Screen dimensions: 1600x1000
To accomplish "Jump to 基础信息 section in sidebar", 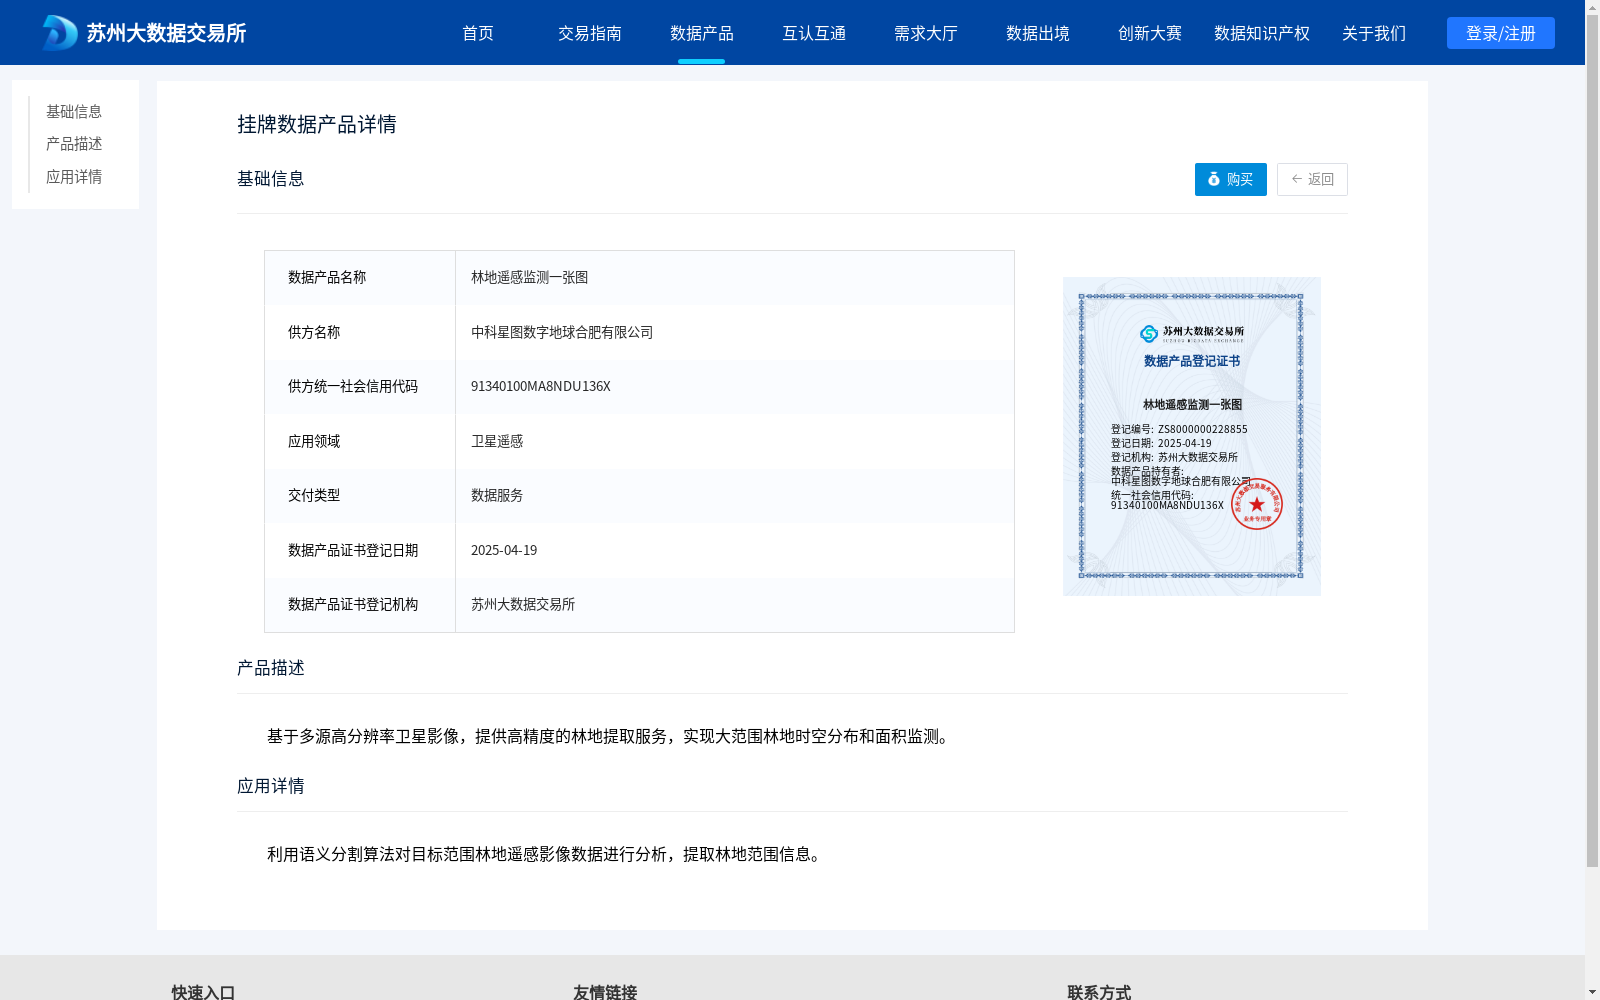I will [x=74, y=111].
